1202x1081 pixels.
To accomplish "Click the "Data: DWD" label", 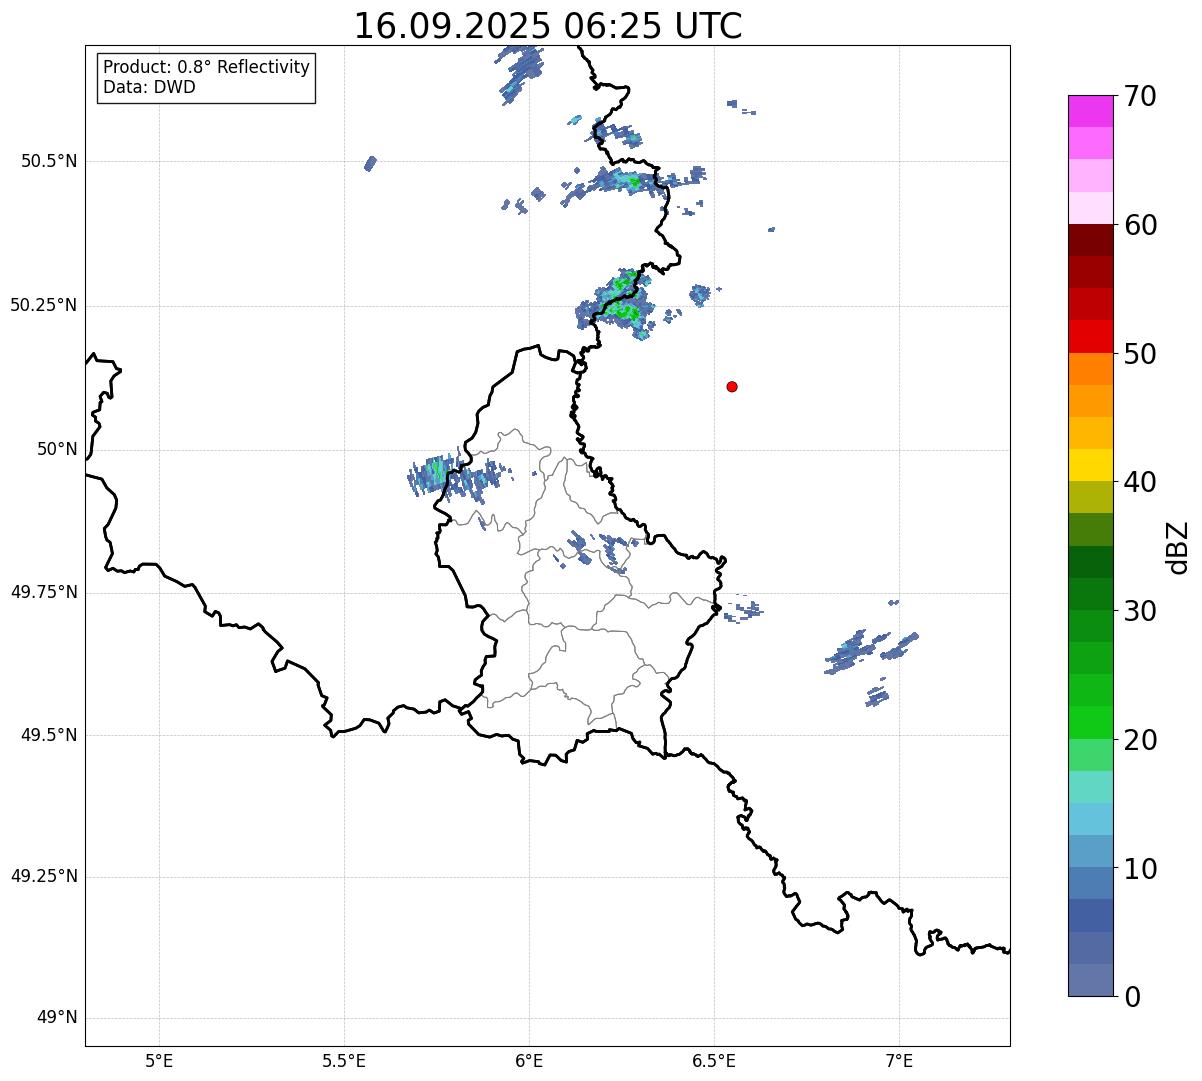I will (149, 87).
